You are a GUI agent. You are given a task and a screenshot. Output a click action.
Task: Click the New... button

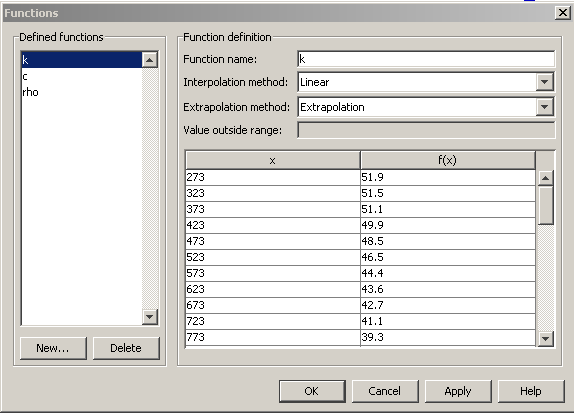pyautogui.click(x=53, y=348)
